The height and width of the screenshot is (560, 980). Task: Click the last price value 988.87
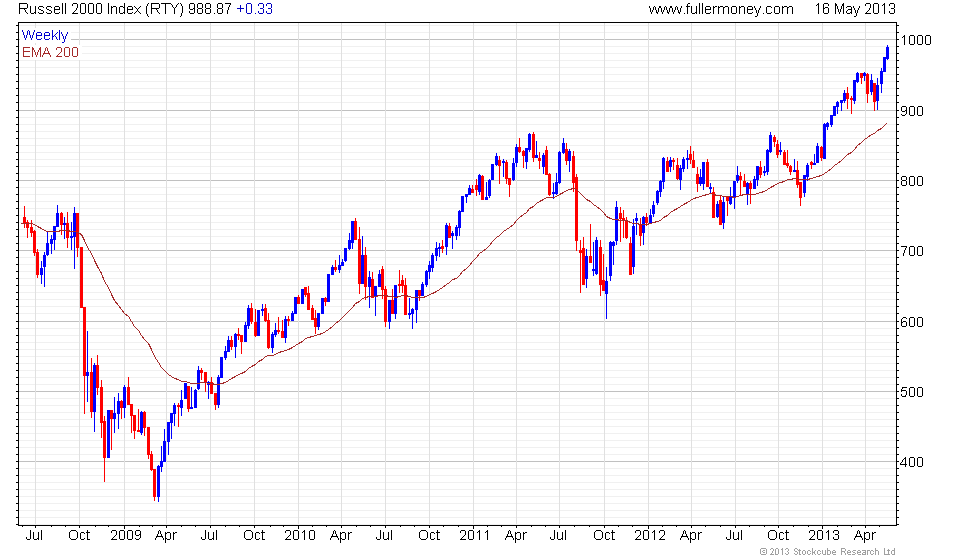(x=209, y=9)
